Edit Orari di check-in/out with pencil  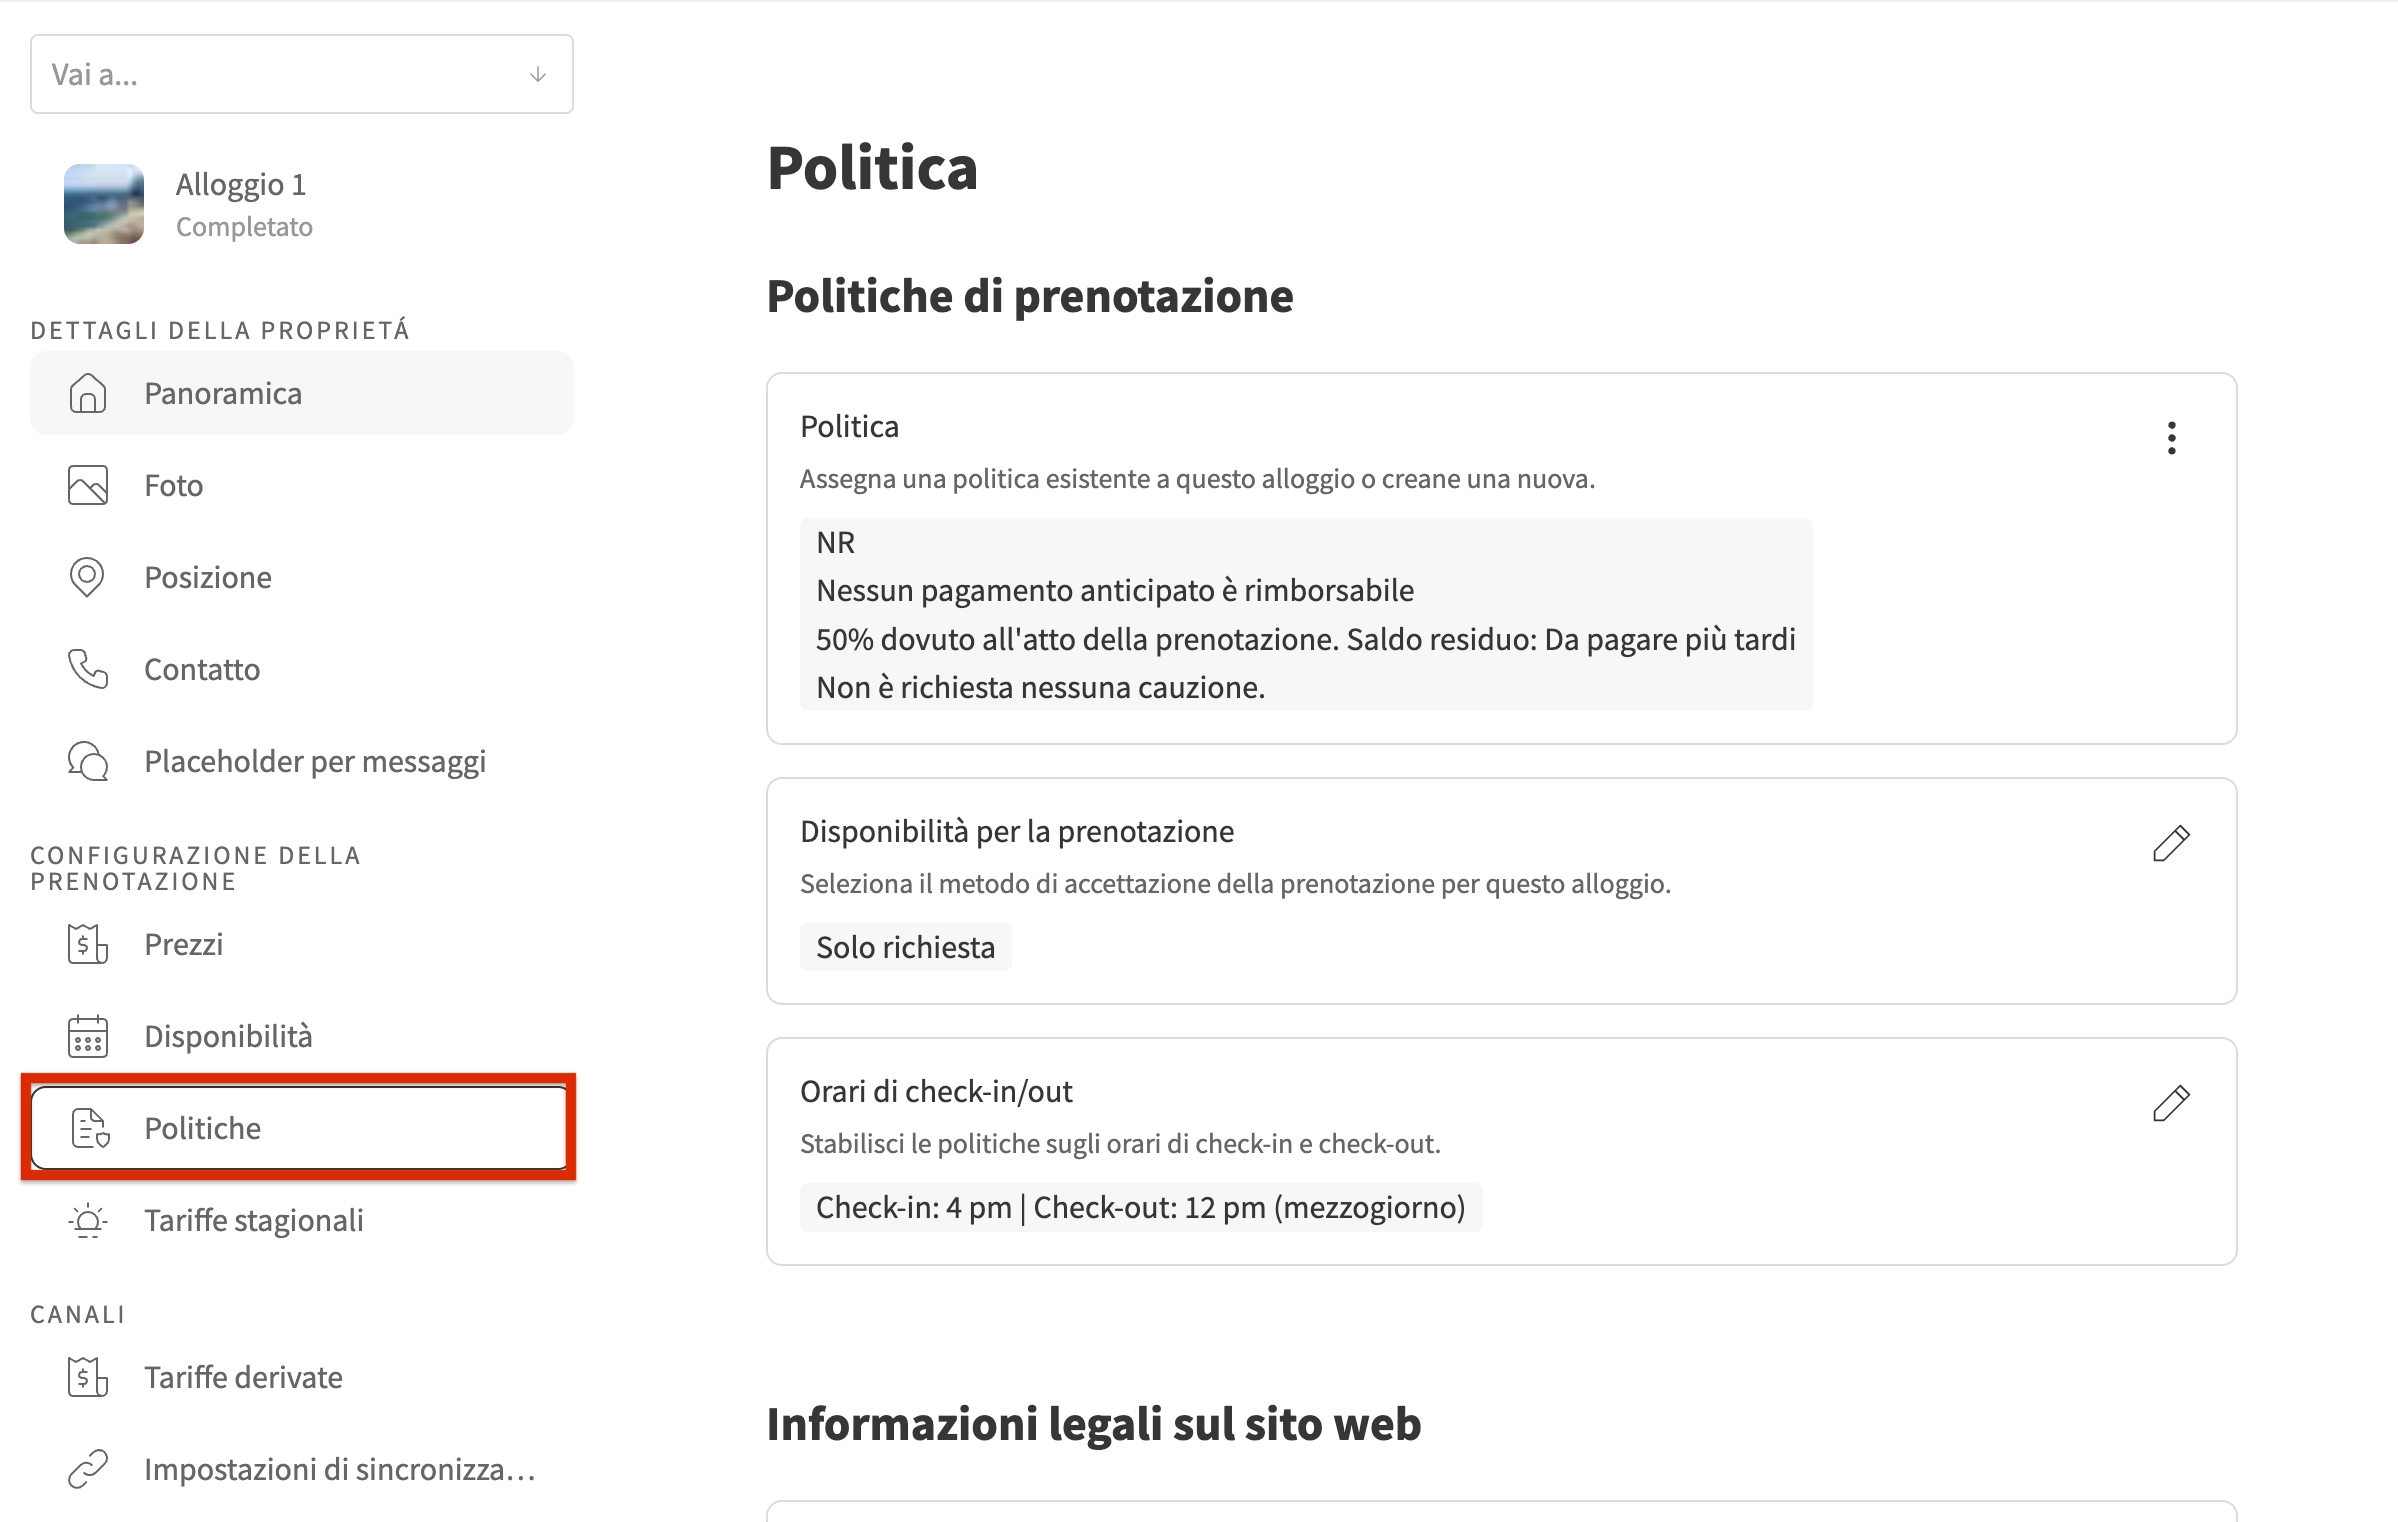[2171, 1104]
